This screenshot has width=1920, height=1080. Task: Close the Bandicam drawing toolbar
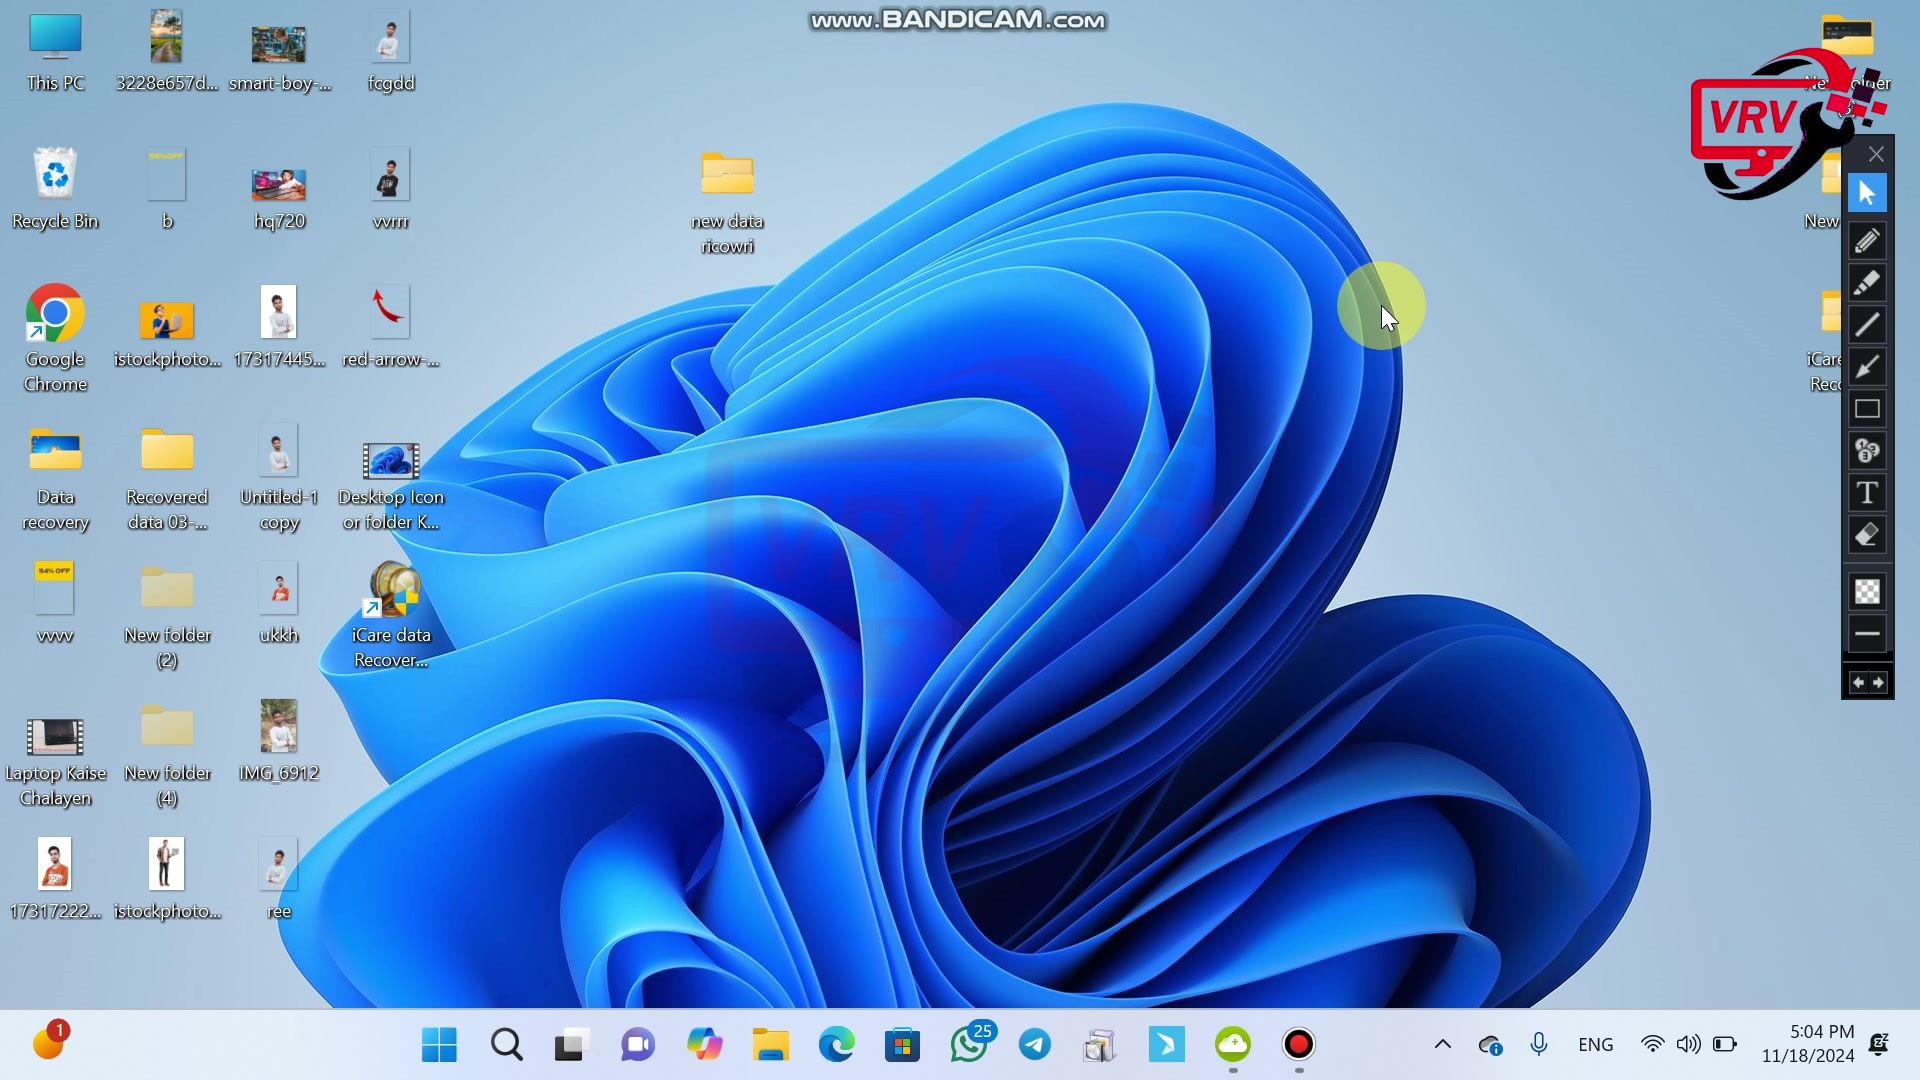[x=1876, y=154]
